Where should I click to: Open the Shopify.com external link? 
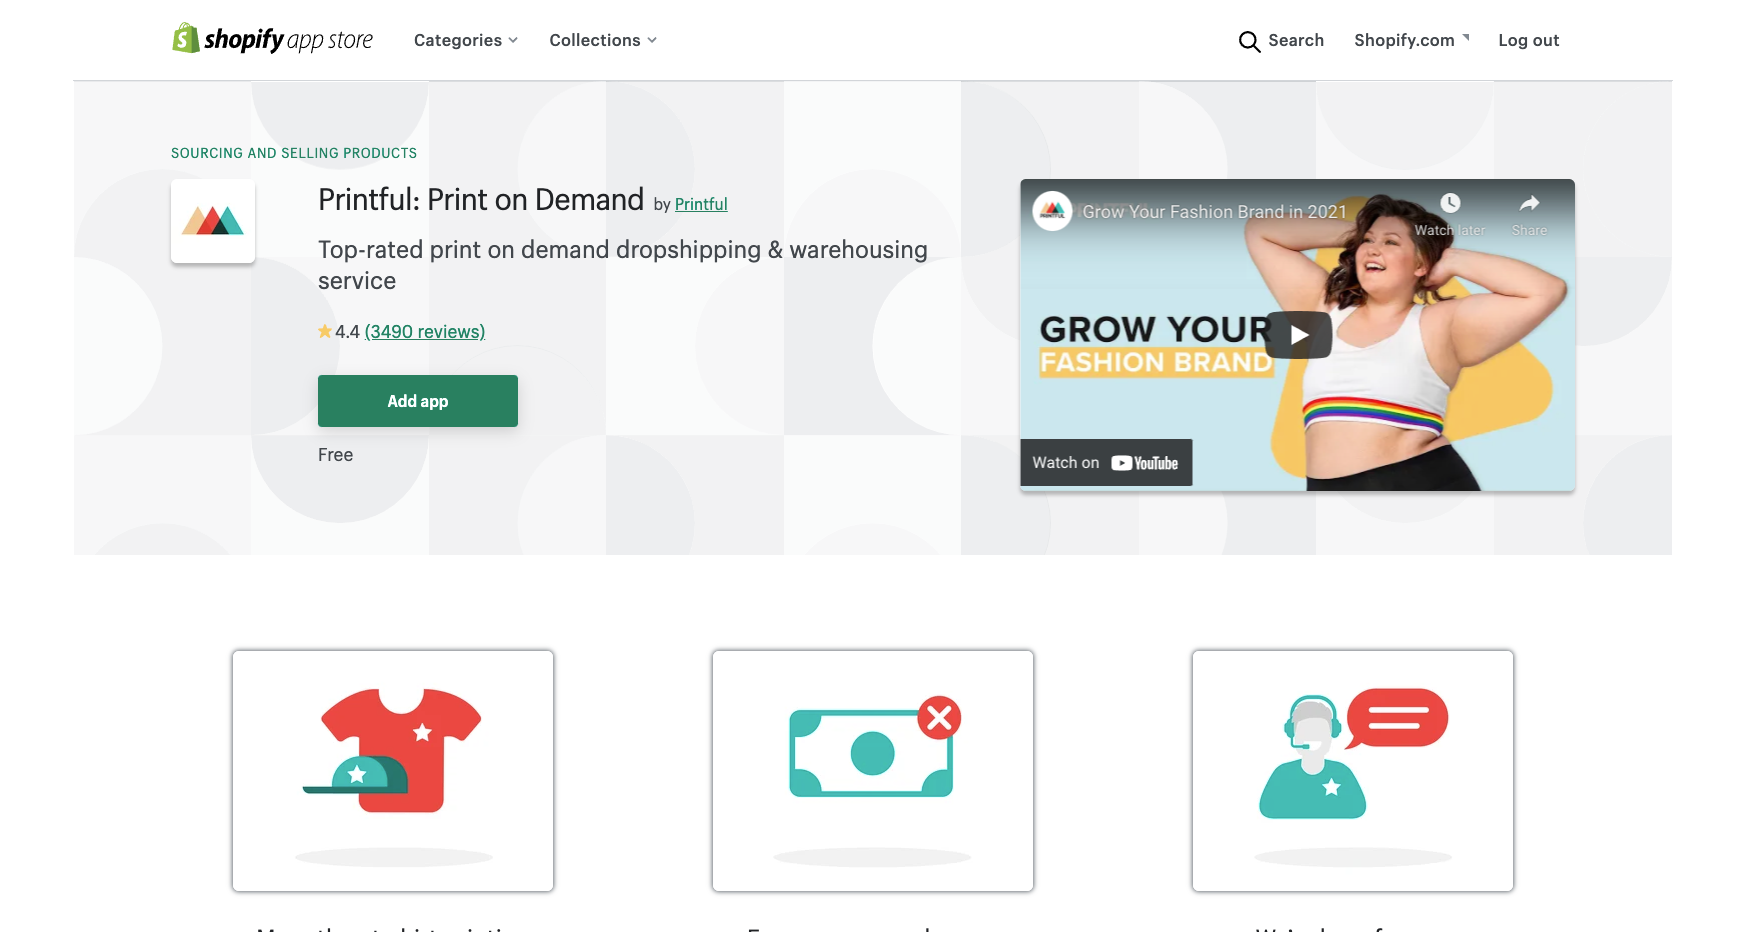coord(1411,40)
